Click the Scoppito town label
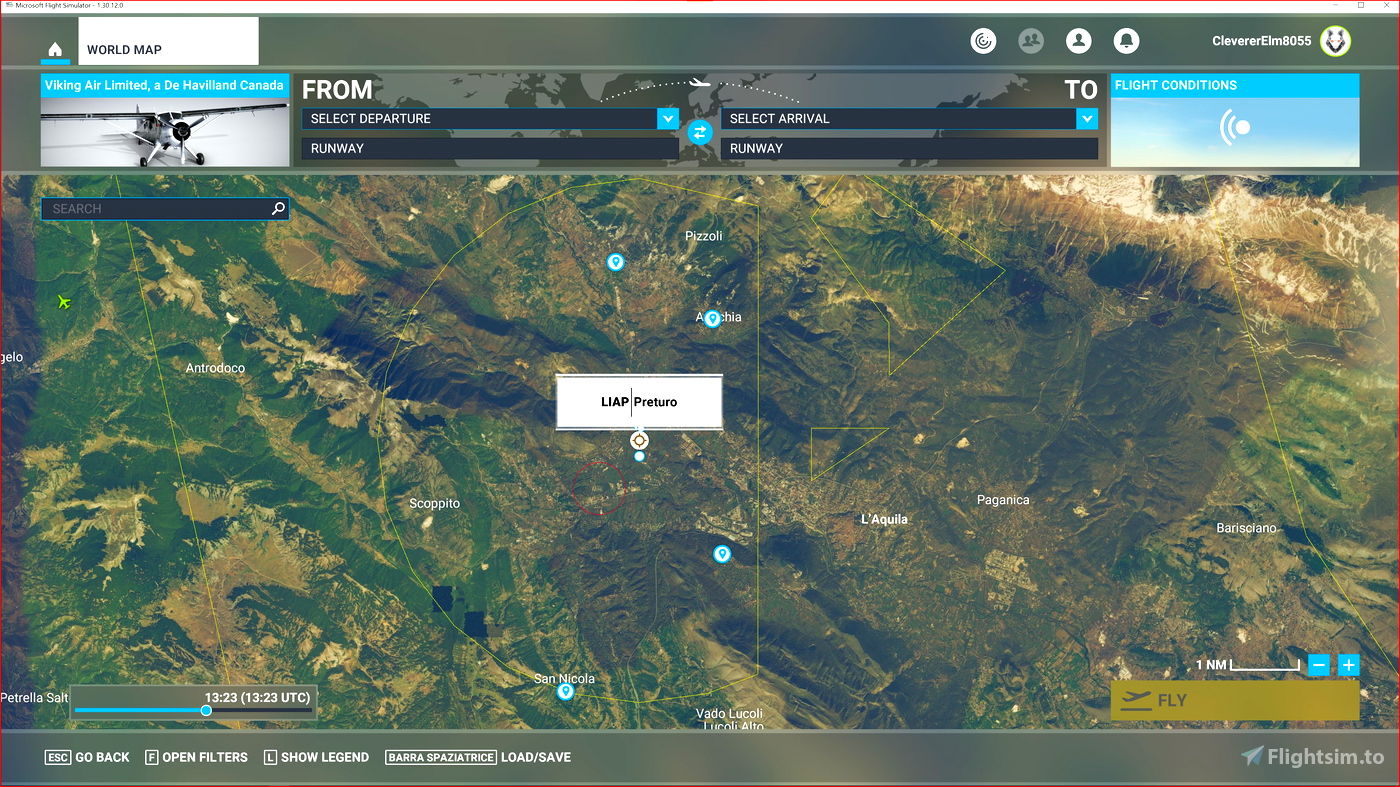This screenshot has width=1400, height=787. (x=435, y=504)
